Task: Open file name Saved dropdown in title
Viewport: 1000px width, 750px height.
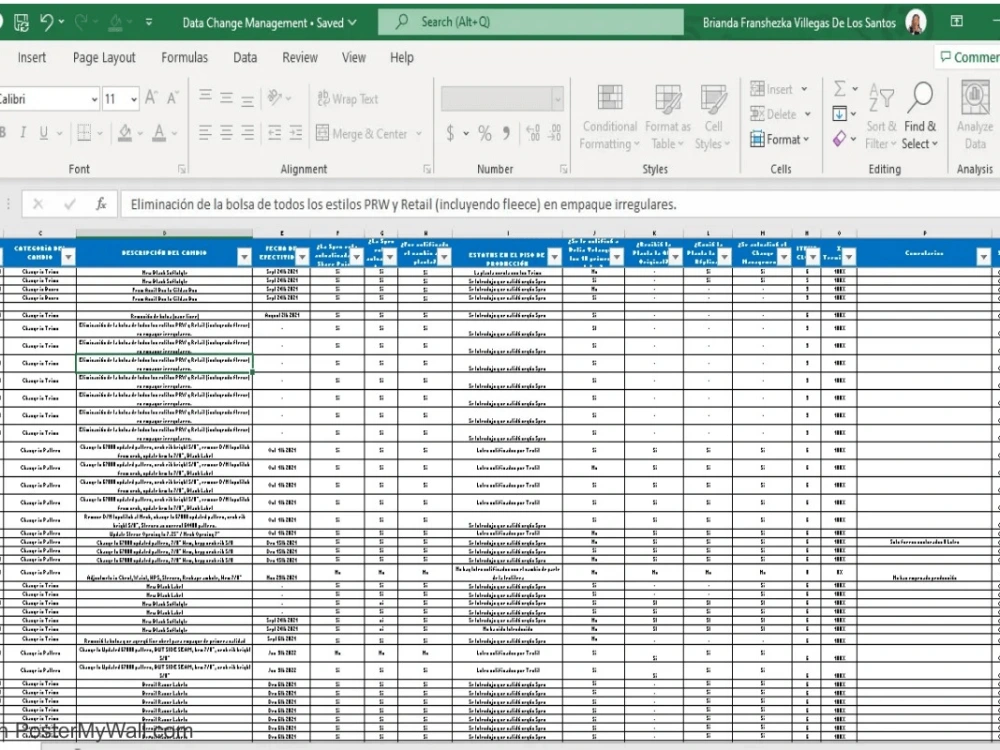Action: [352, 23]
